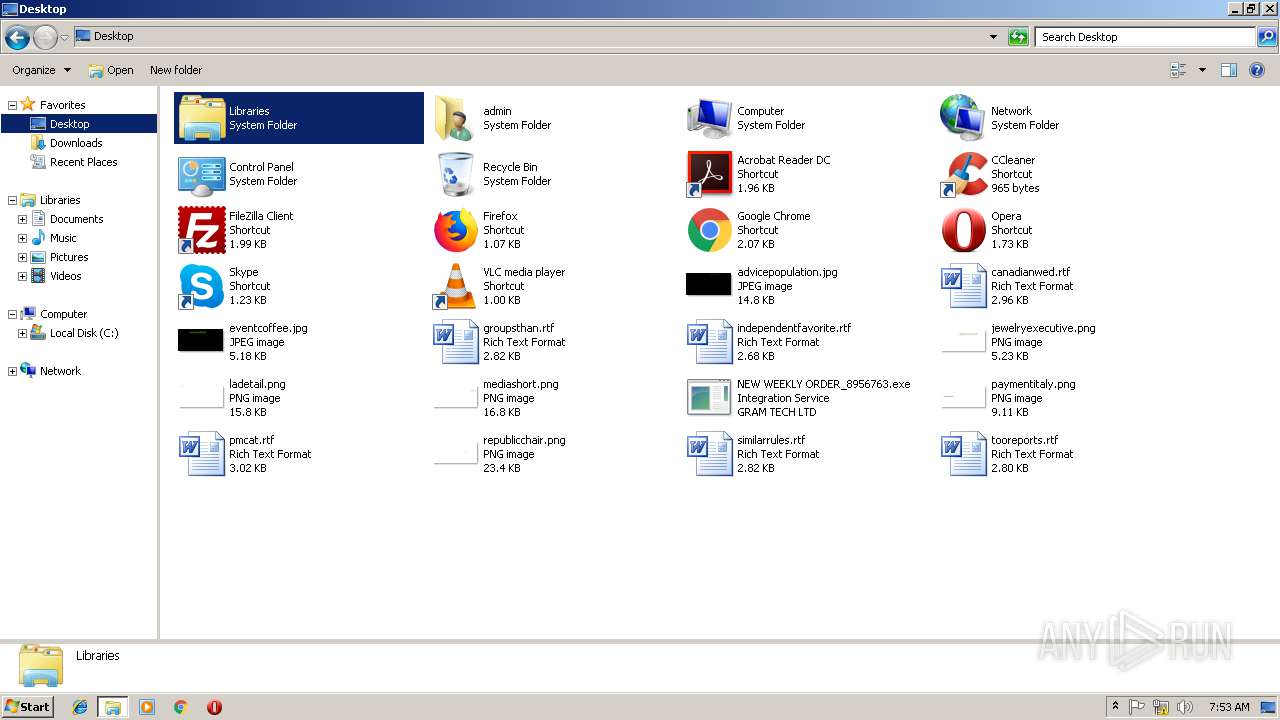
Task: Select the VLC media player icon
Action: (x=455, y=286)
